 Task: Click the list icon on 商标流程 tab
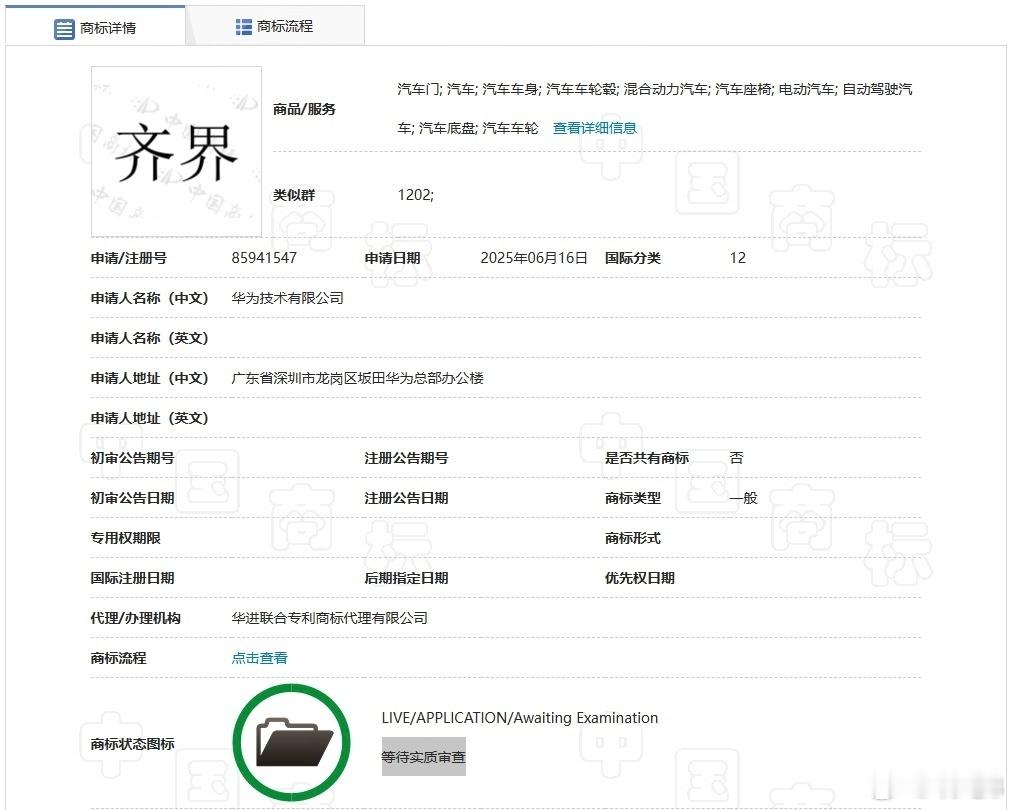coord(242,25)
